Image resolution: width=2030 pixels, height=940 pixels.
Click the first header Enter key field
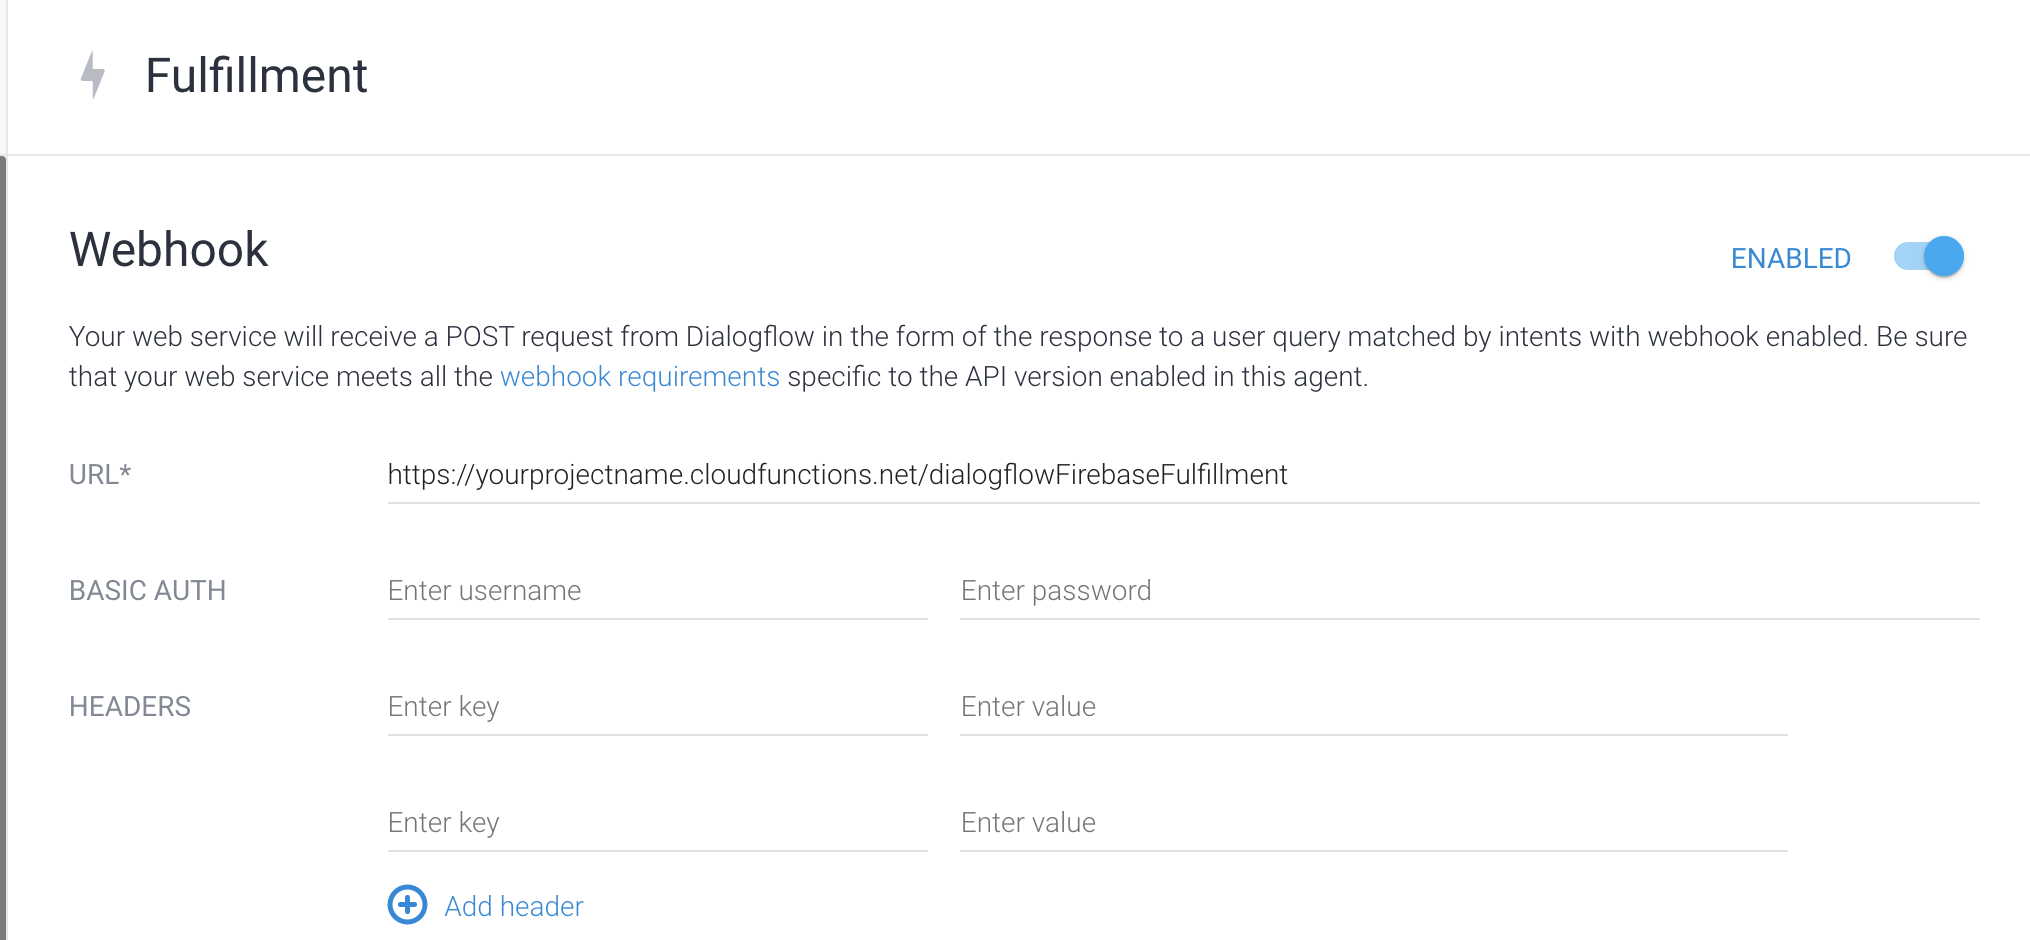coord(657,707)
